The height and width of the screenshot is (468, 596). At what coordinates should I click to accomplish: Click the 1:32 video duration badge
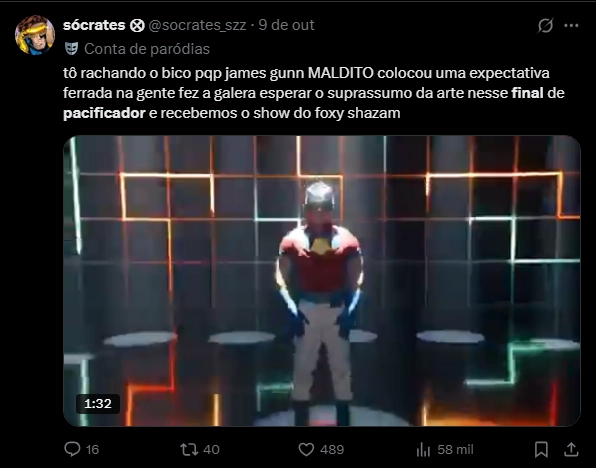click(98, 403)
